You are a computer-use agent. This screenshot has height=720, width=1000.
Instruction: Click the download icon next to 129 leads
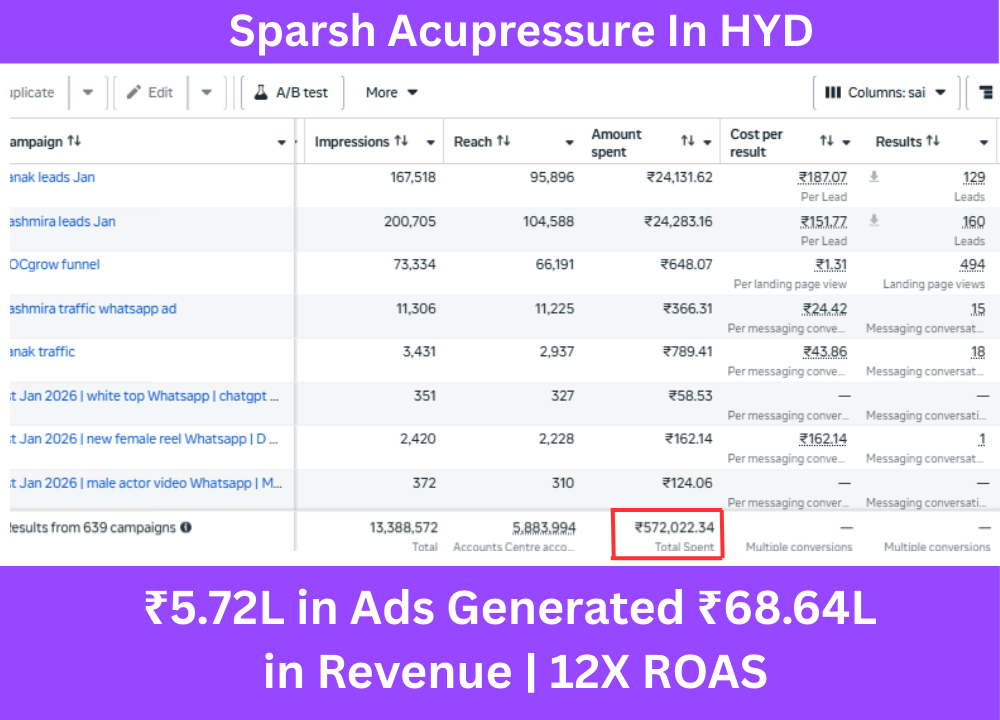[x=873, y=177]
